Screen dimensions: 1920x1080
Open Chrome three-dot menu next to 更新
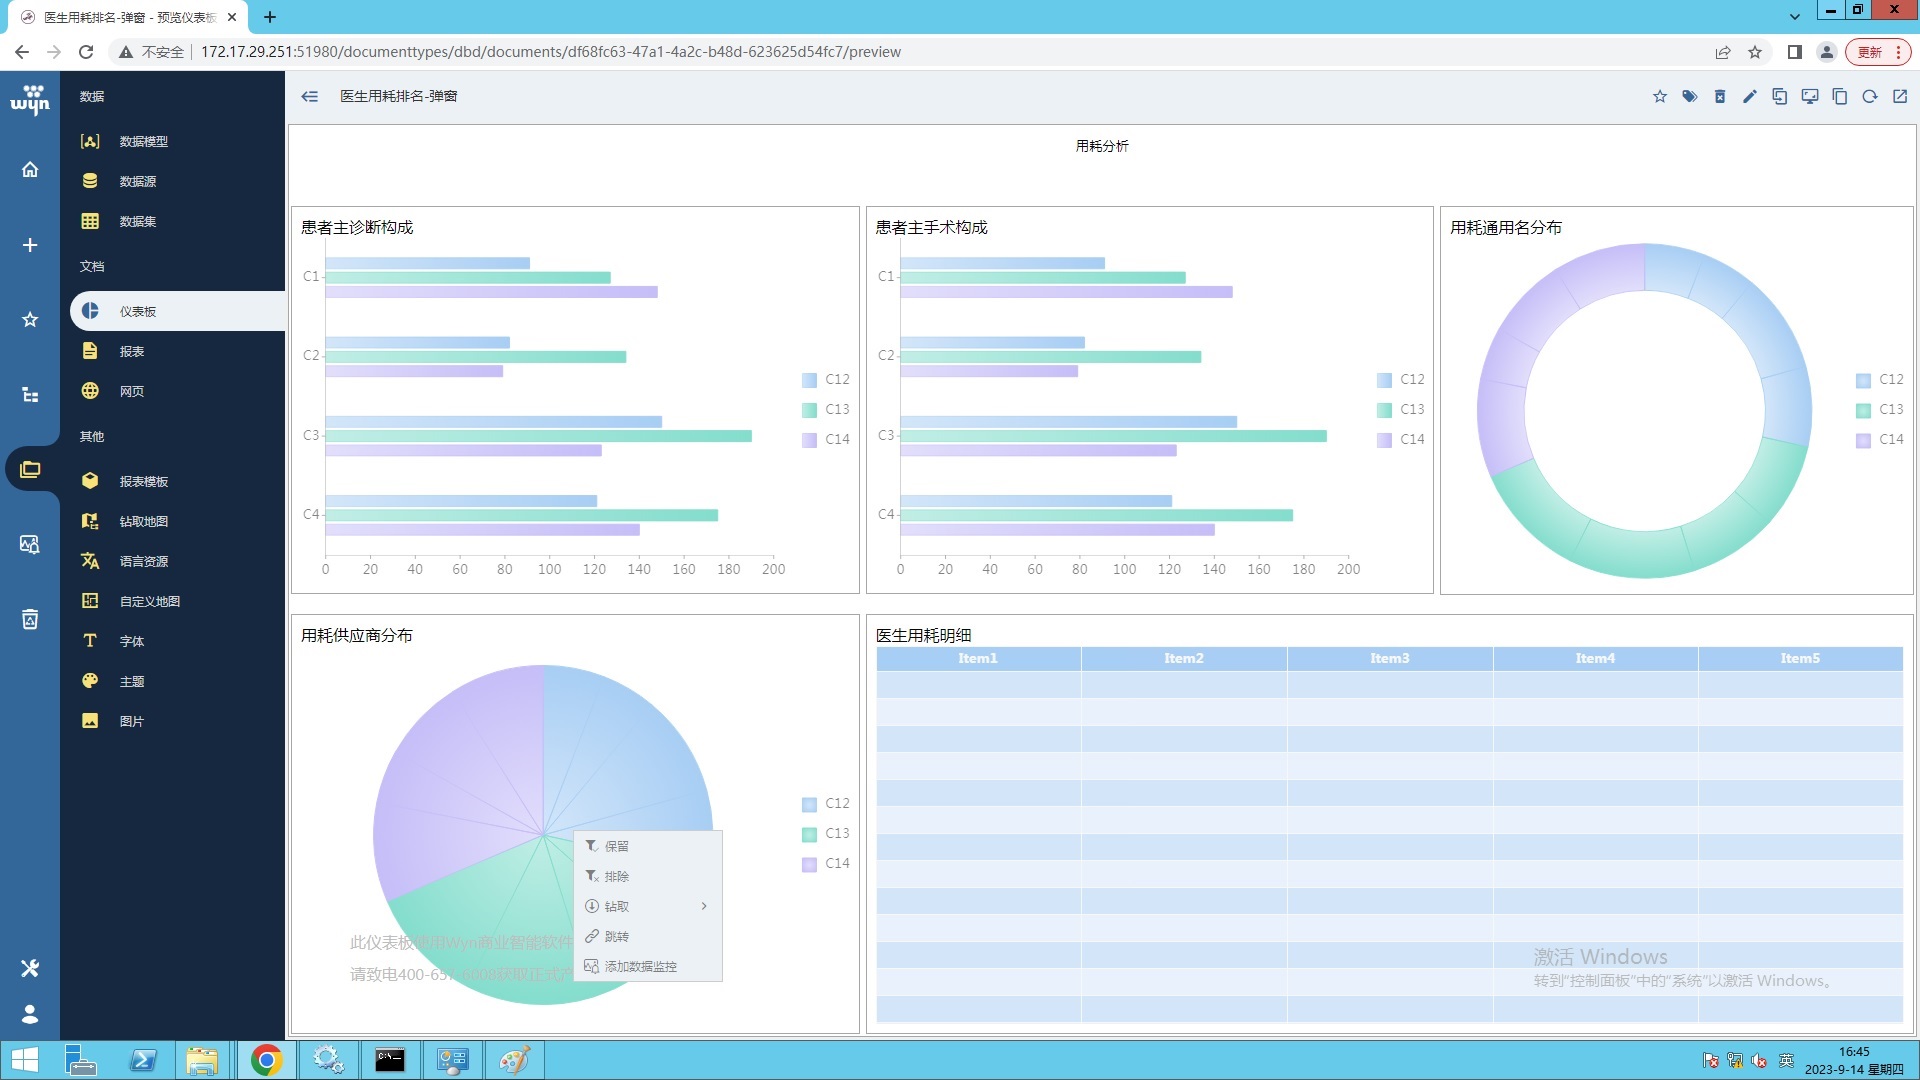(1897, 52)
